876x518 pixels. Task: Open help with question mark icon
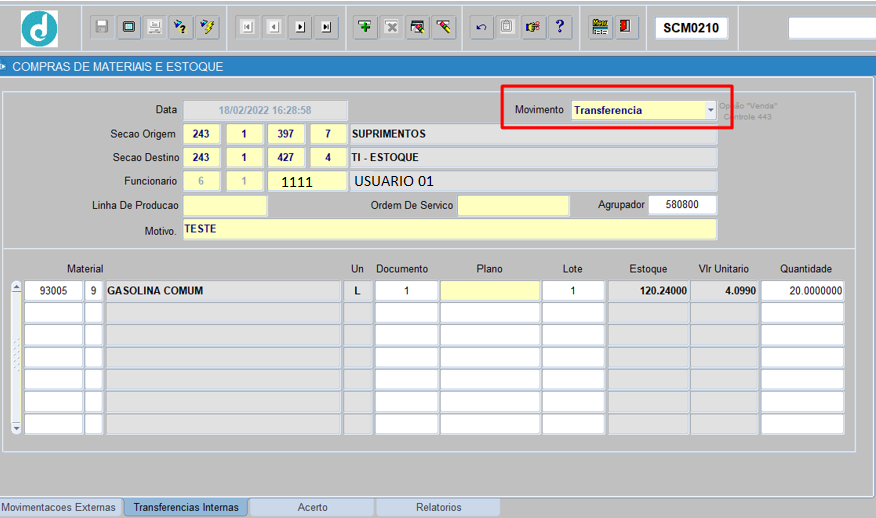tap(560, 27)
